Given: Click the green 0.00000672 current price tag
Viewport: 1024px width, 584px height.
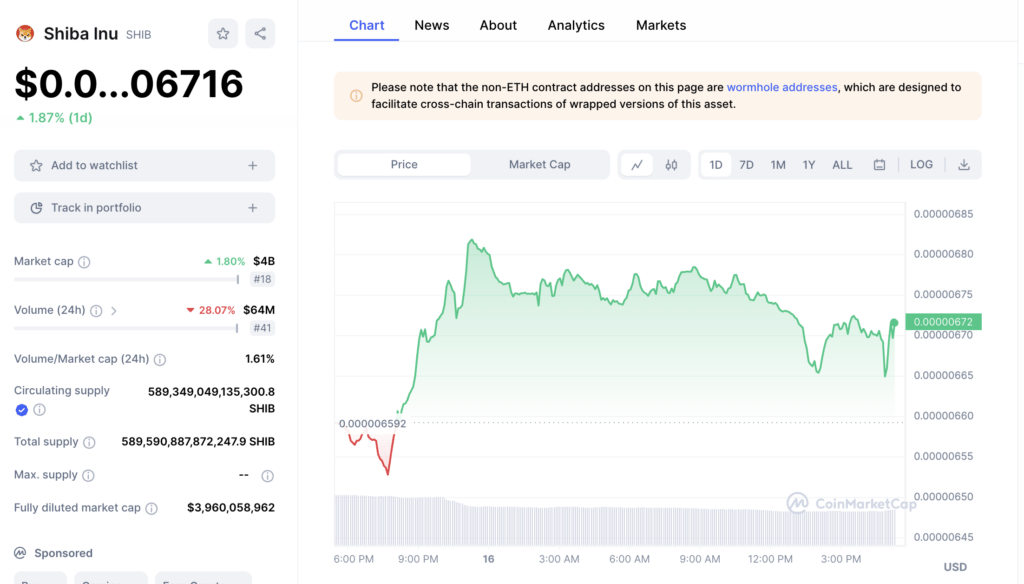Looking at the screenshot, I should [944, 321].
